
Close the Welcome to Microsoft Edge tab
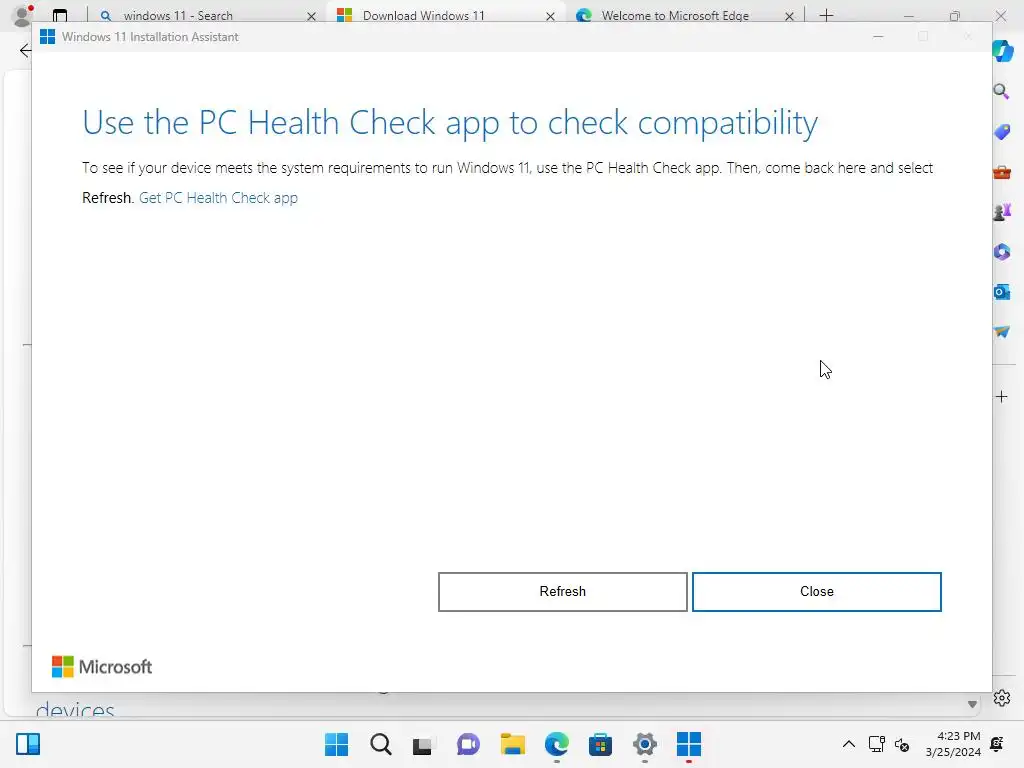790,16
